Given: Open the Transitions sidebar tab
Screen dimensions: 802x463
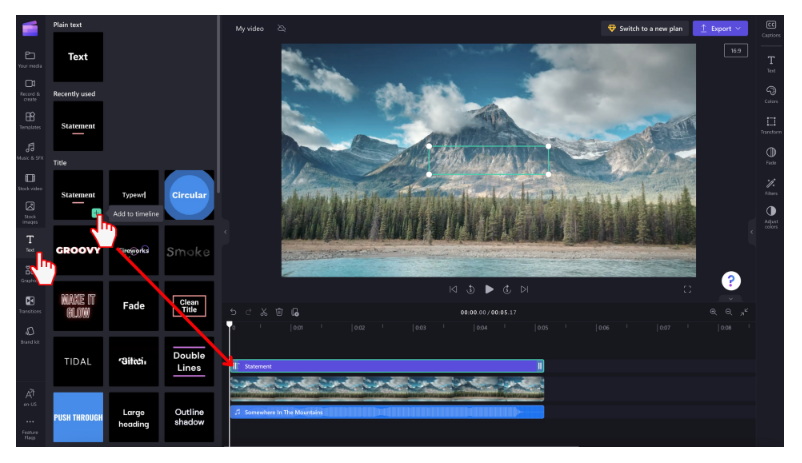Looking at the screenshot, I should click(30, 304).
